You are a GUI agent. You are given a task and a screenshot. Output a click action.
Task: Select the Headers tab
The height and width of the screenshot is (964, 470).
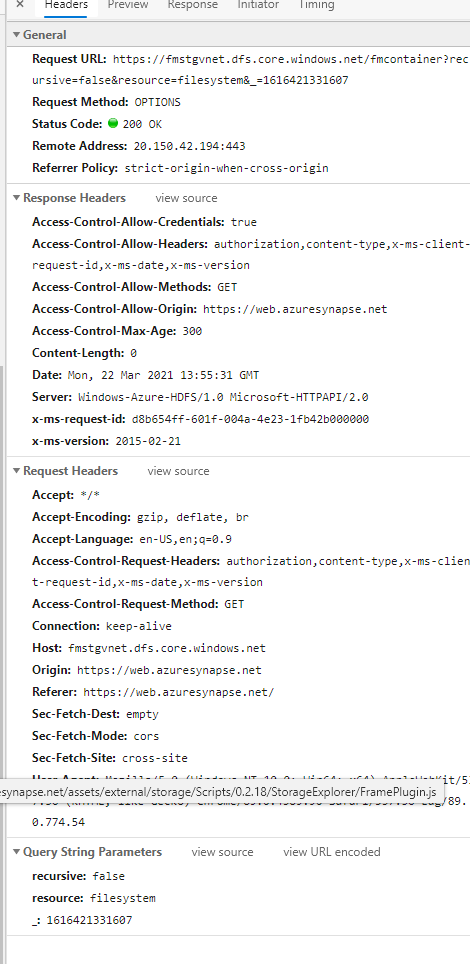(x=66, y=5)
